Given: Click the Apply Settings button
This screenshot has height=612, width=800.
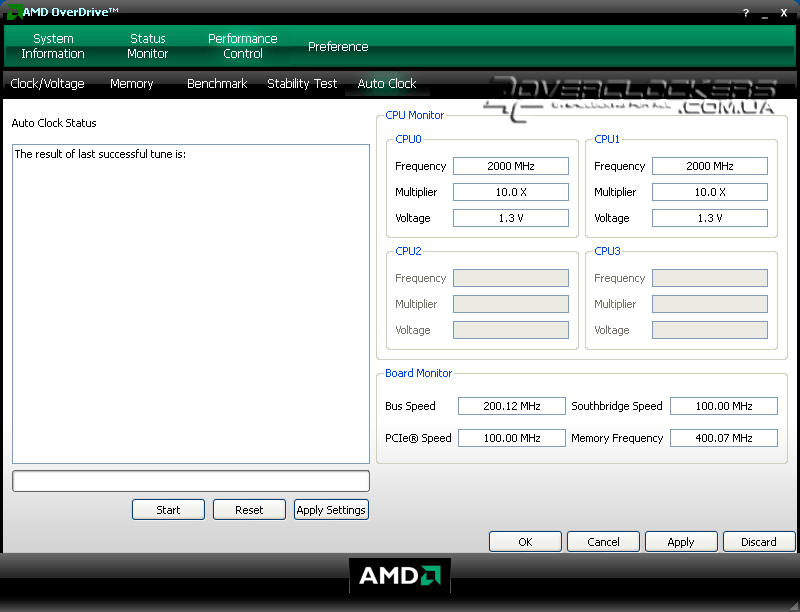Looking at the screenshot, I should coord(331,509).
